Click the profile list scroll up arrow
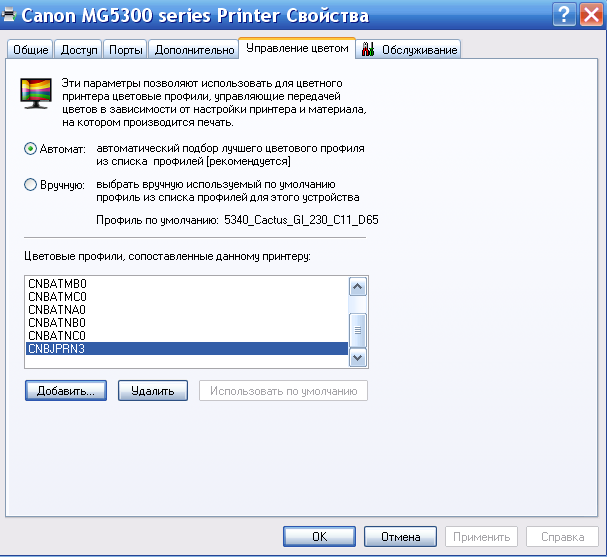This screenshot has height=557, width=607. [358, 287]
